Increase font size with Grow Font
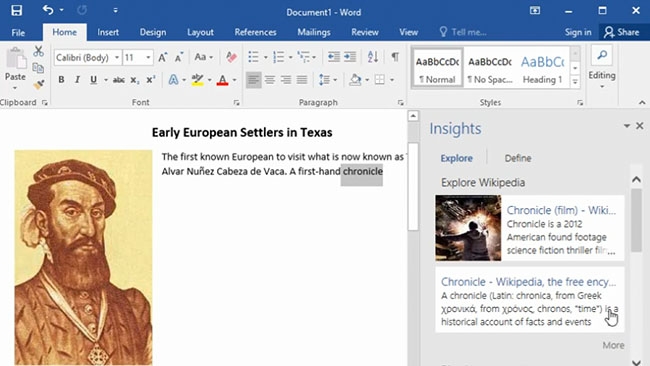This screenshot has height=366, width=650. pos(162,58)
